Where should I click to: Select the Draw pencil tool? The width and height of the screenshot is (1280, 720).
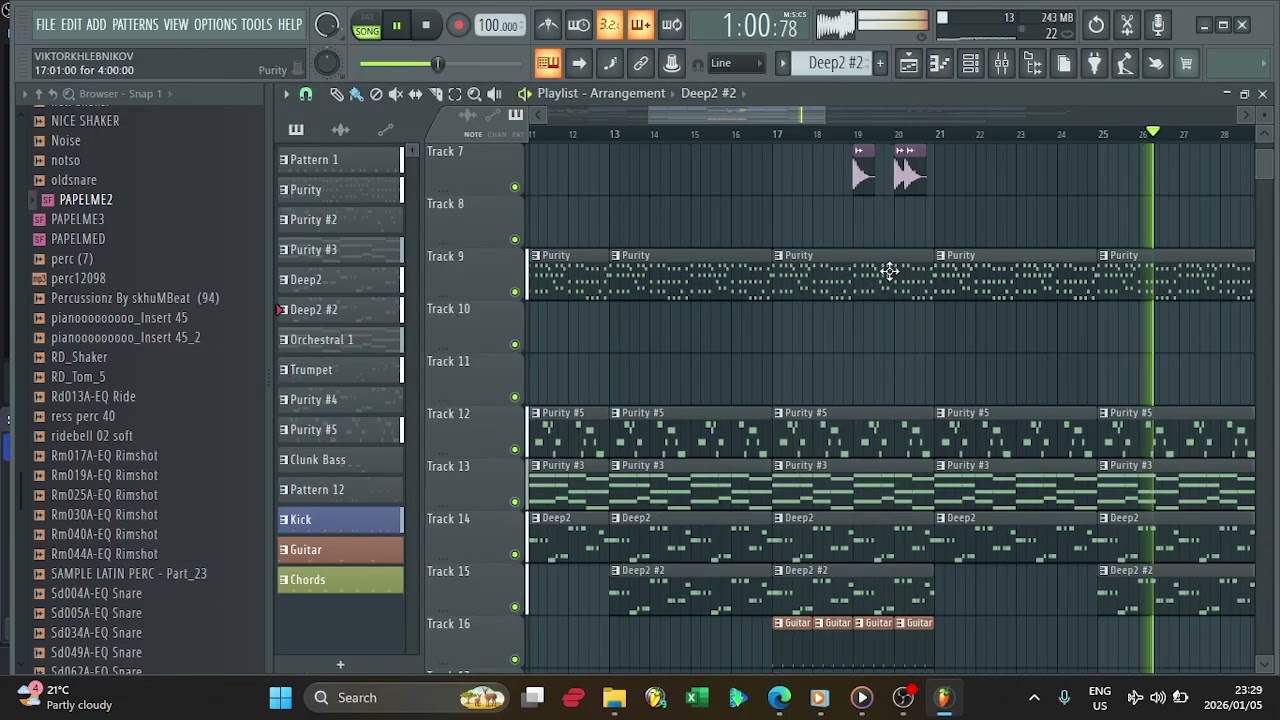pyautogui.click(x=336, y=94)
